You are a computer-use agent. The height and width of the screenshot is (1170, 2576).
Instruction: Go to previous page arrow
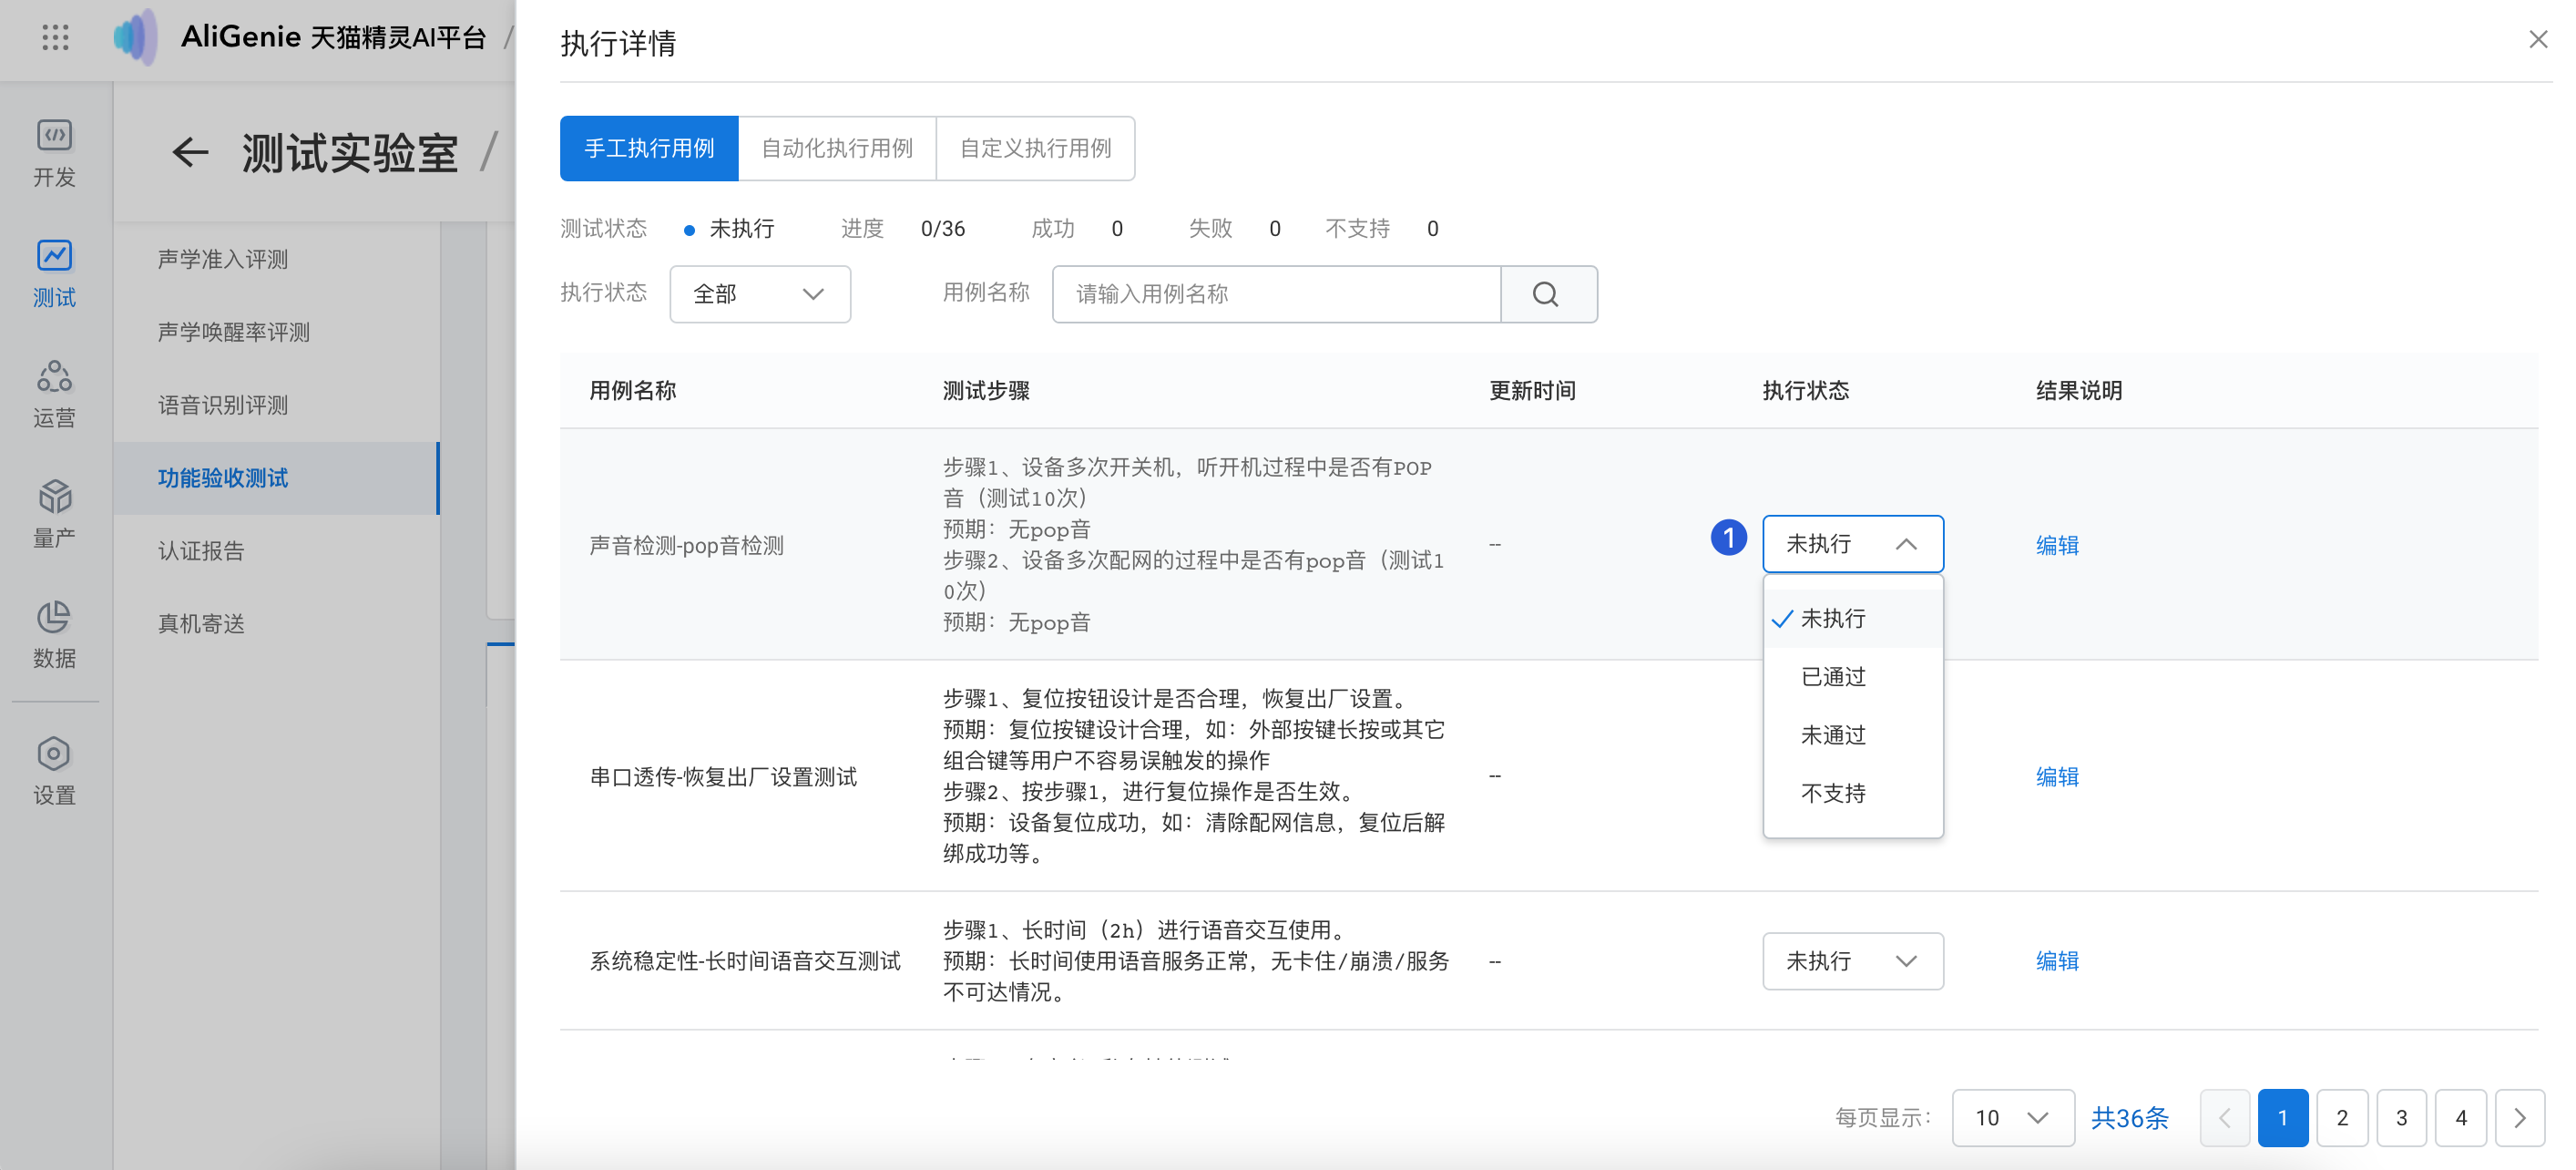click(2225, 1117)
